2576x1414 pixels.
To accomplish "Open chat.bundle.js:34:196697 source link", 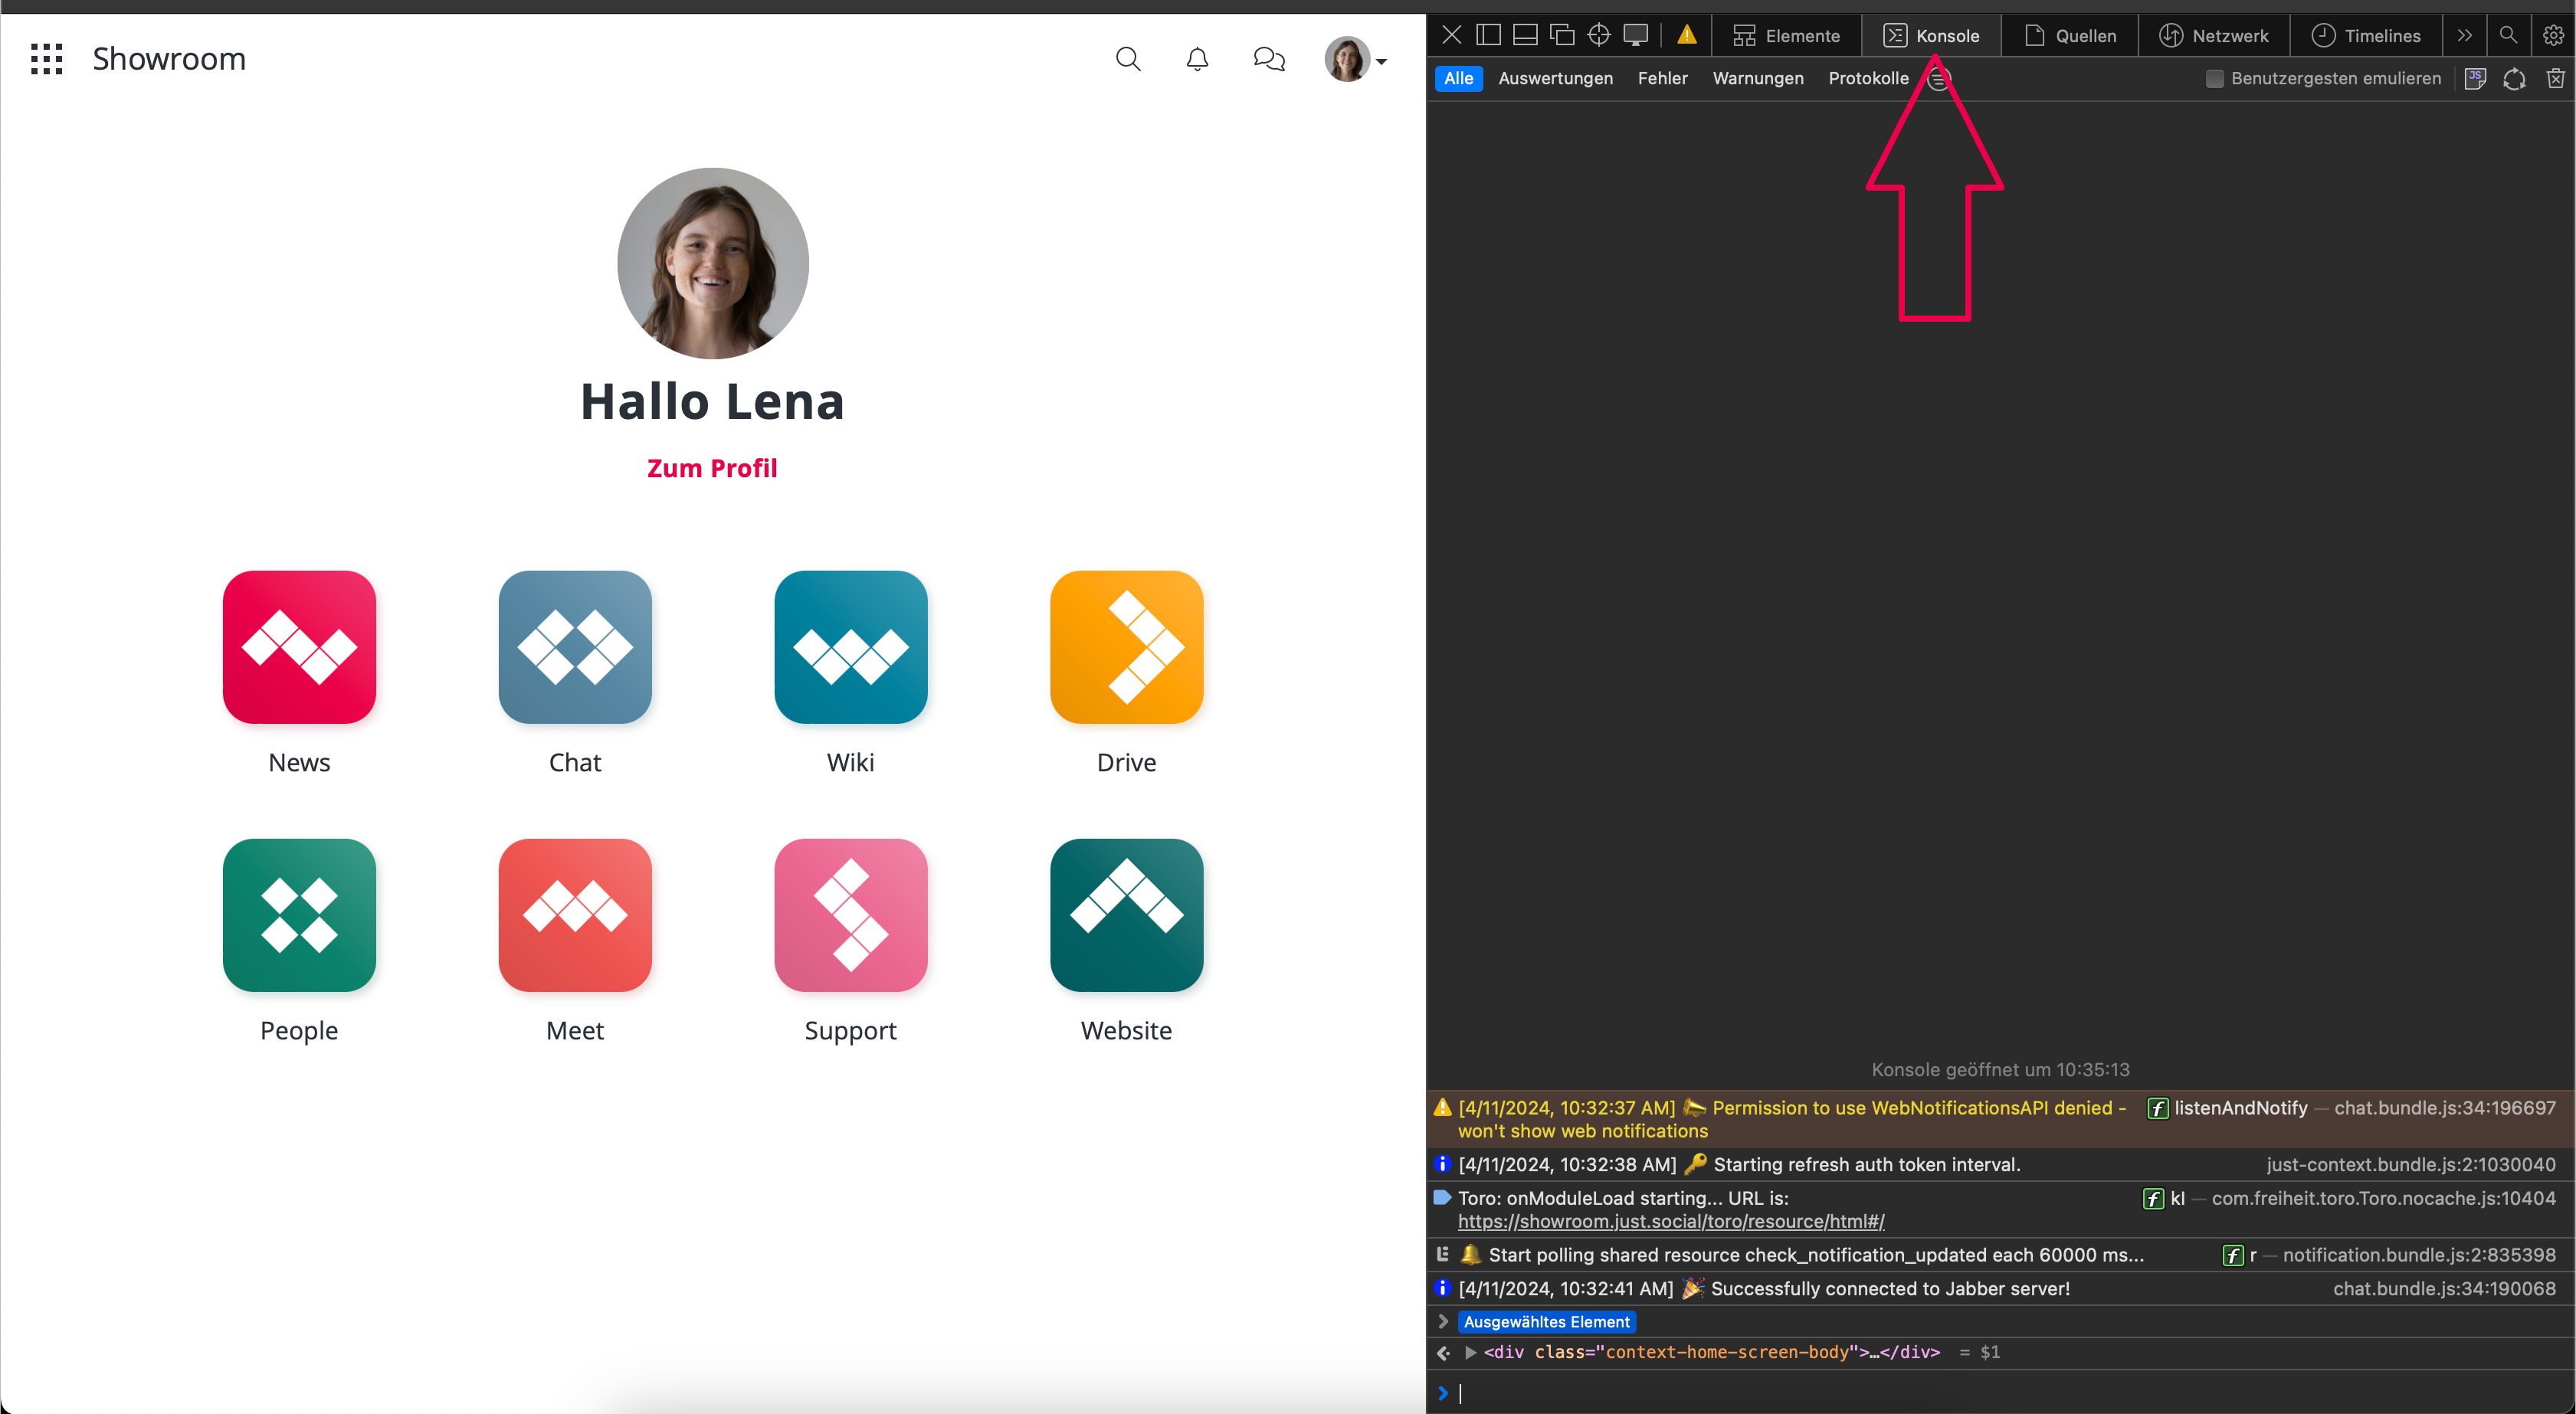I will coord(2444,1108).
